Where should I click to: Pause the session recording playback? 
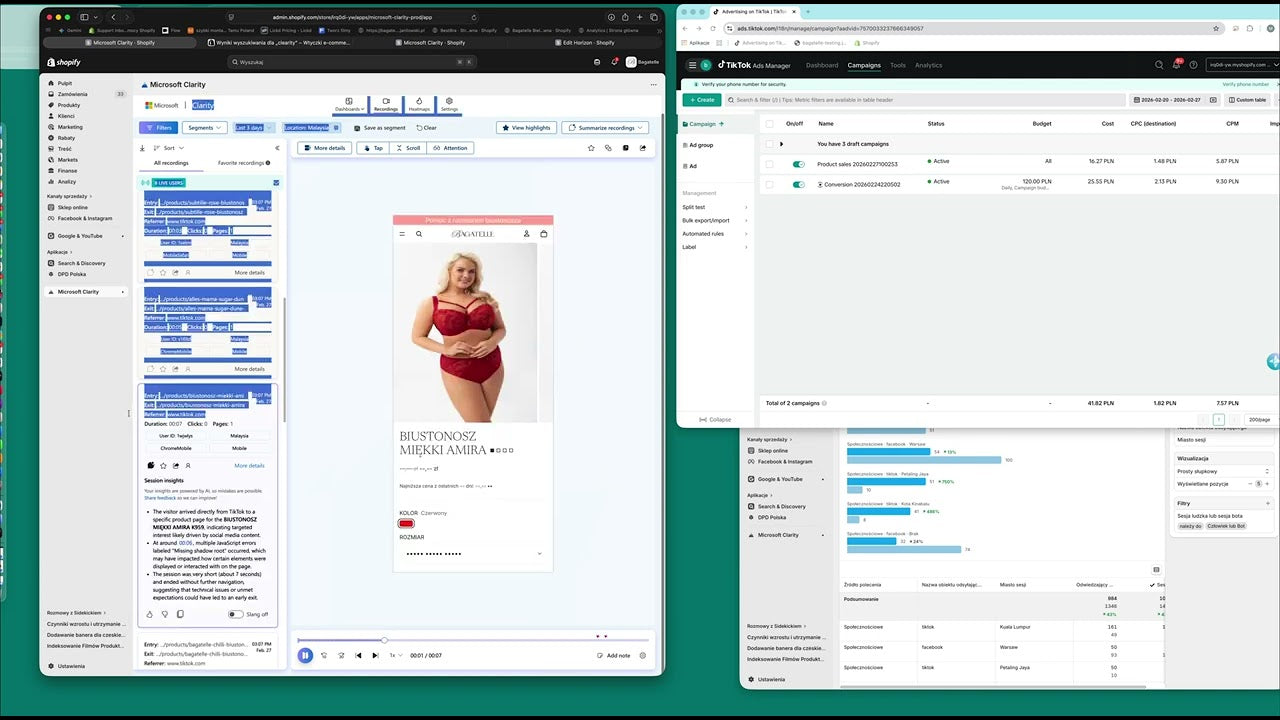coord(305,655)
